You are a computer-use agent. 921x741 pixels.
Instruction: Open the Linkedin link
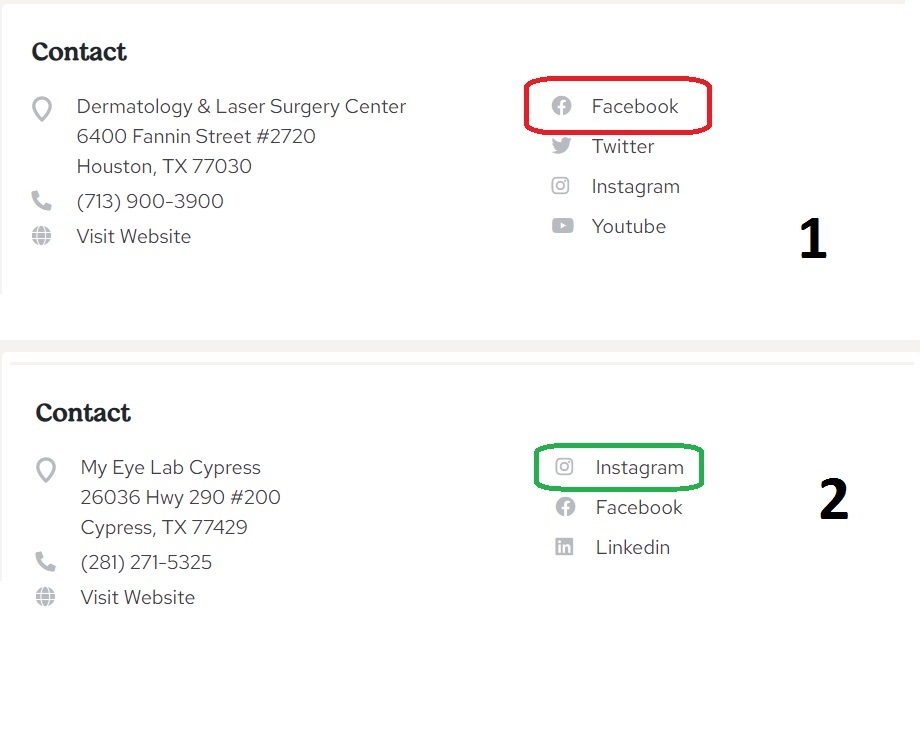click(x=632, y=547)
